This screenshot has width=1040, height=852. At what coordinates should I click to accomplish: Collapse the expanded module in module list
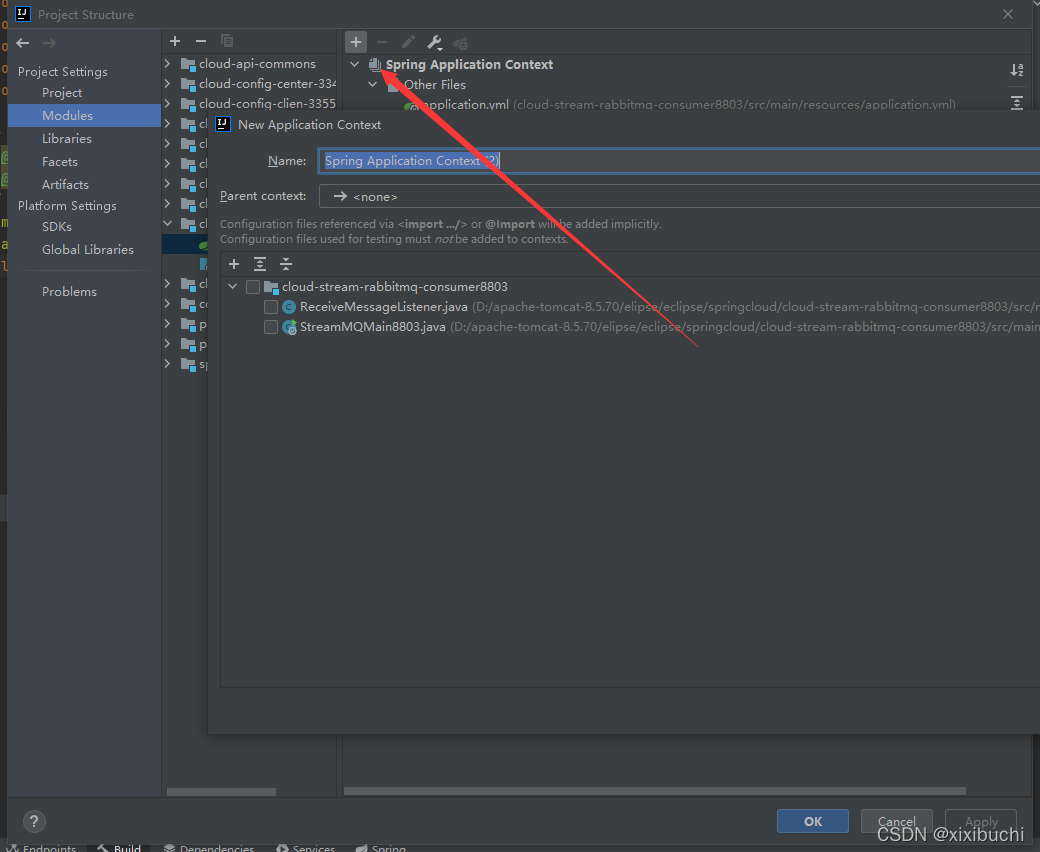click(x=168, y=223)
